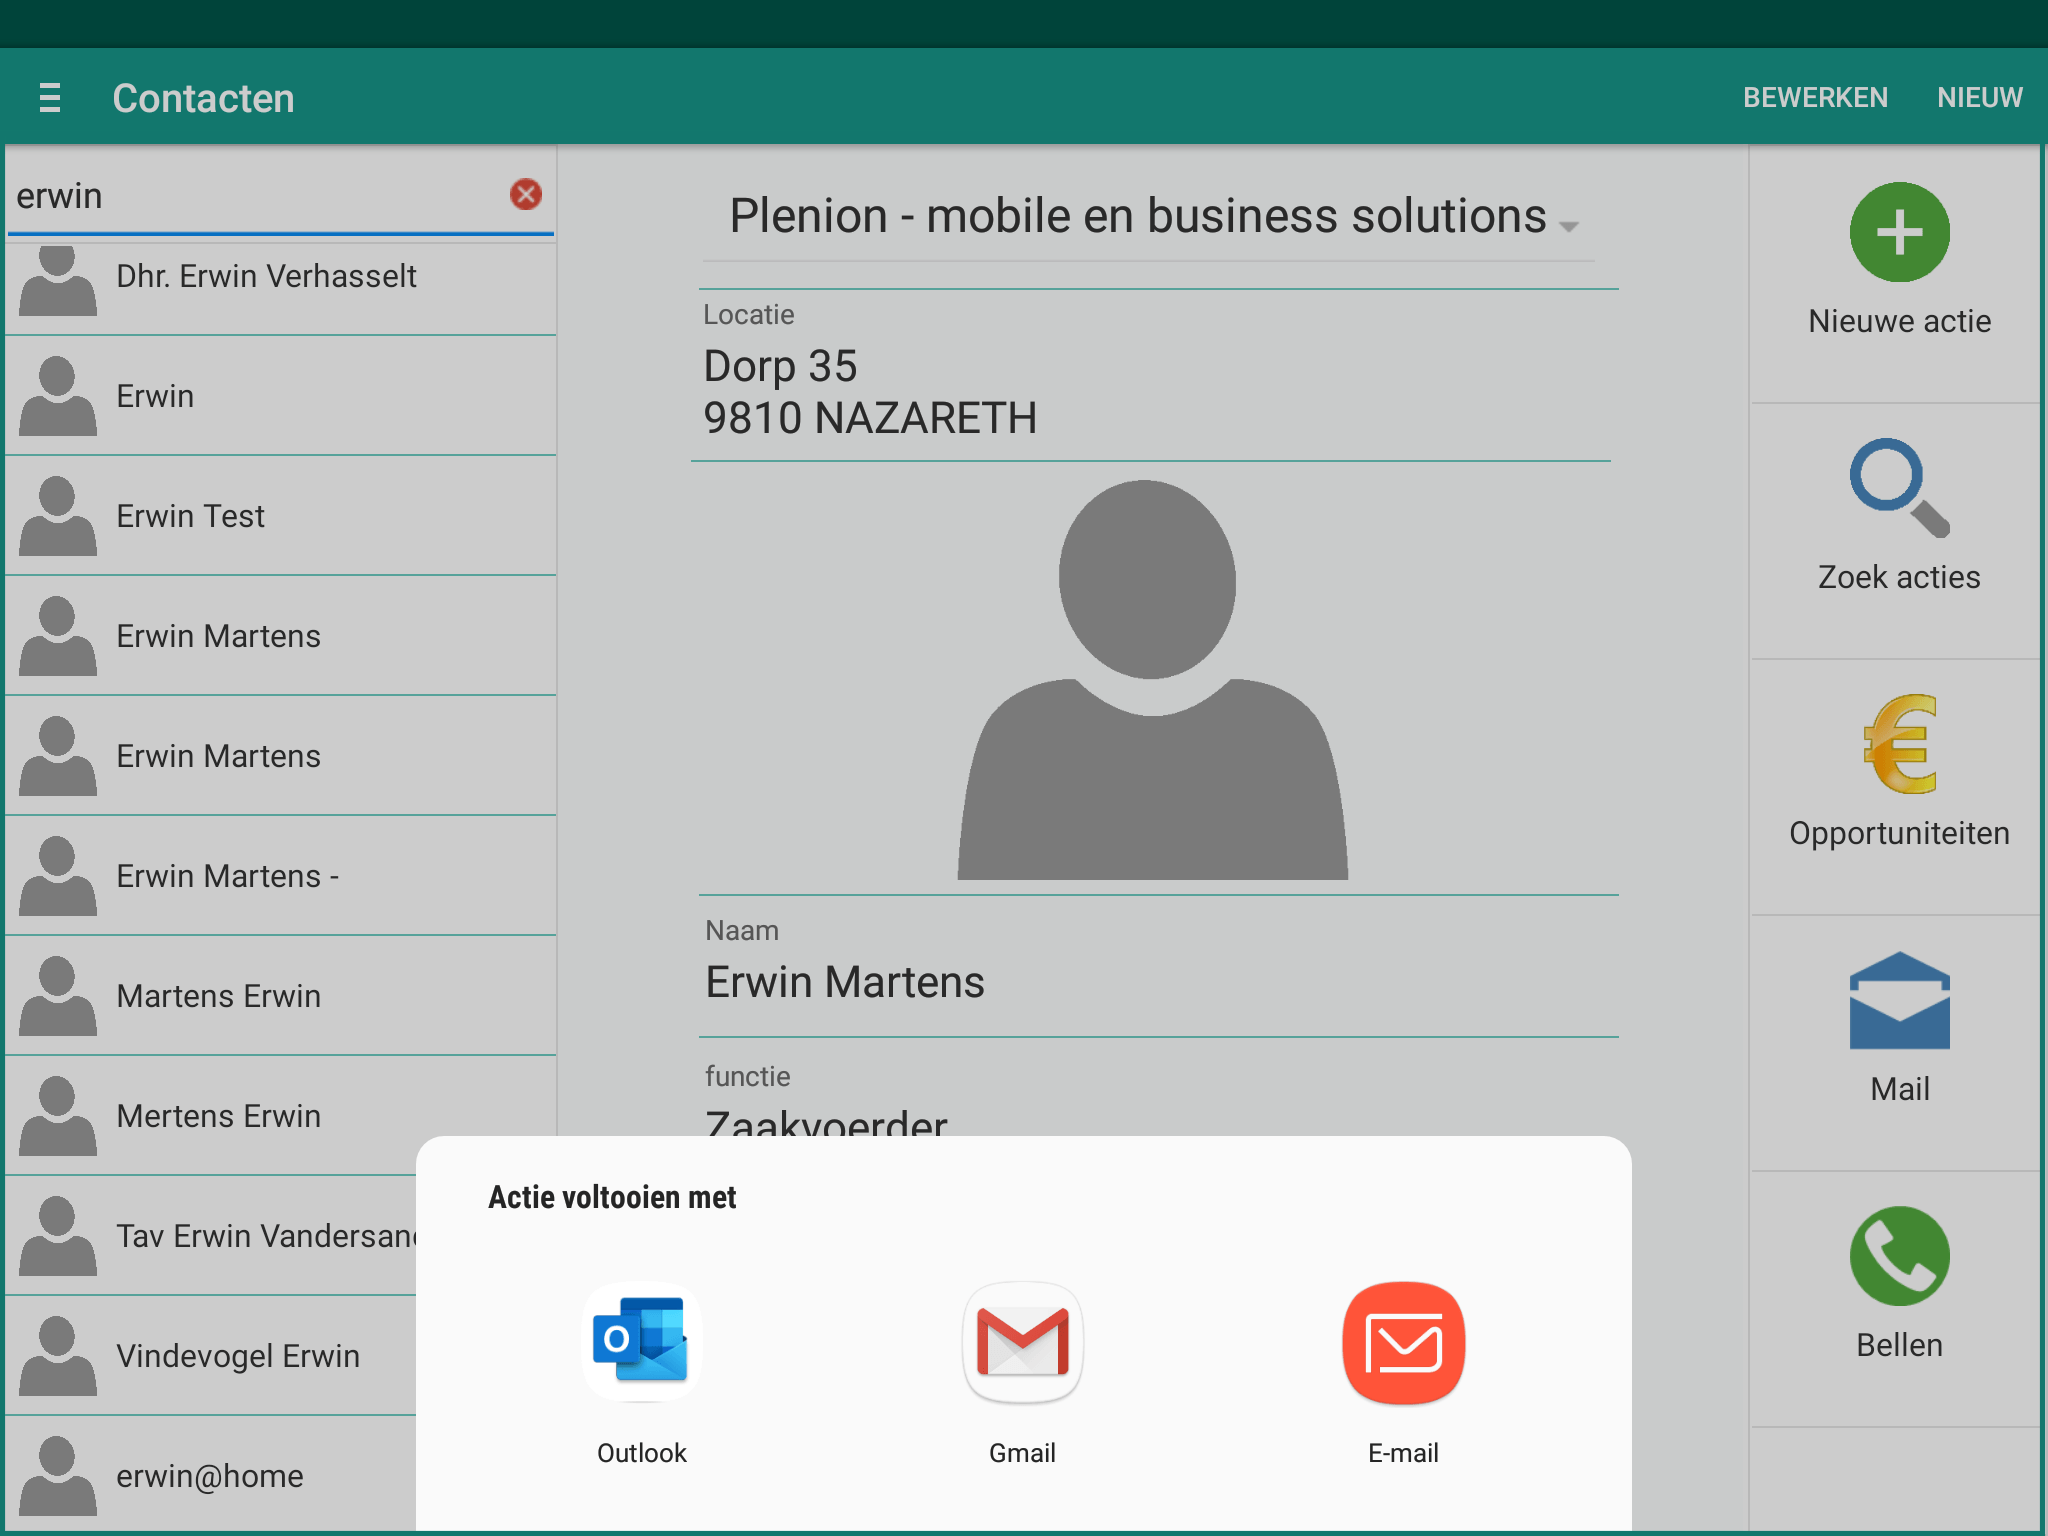Select the contact Vindevogel Erwin
The image size is (2048, 1536).
tap(238, 1356)
